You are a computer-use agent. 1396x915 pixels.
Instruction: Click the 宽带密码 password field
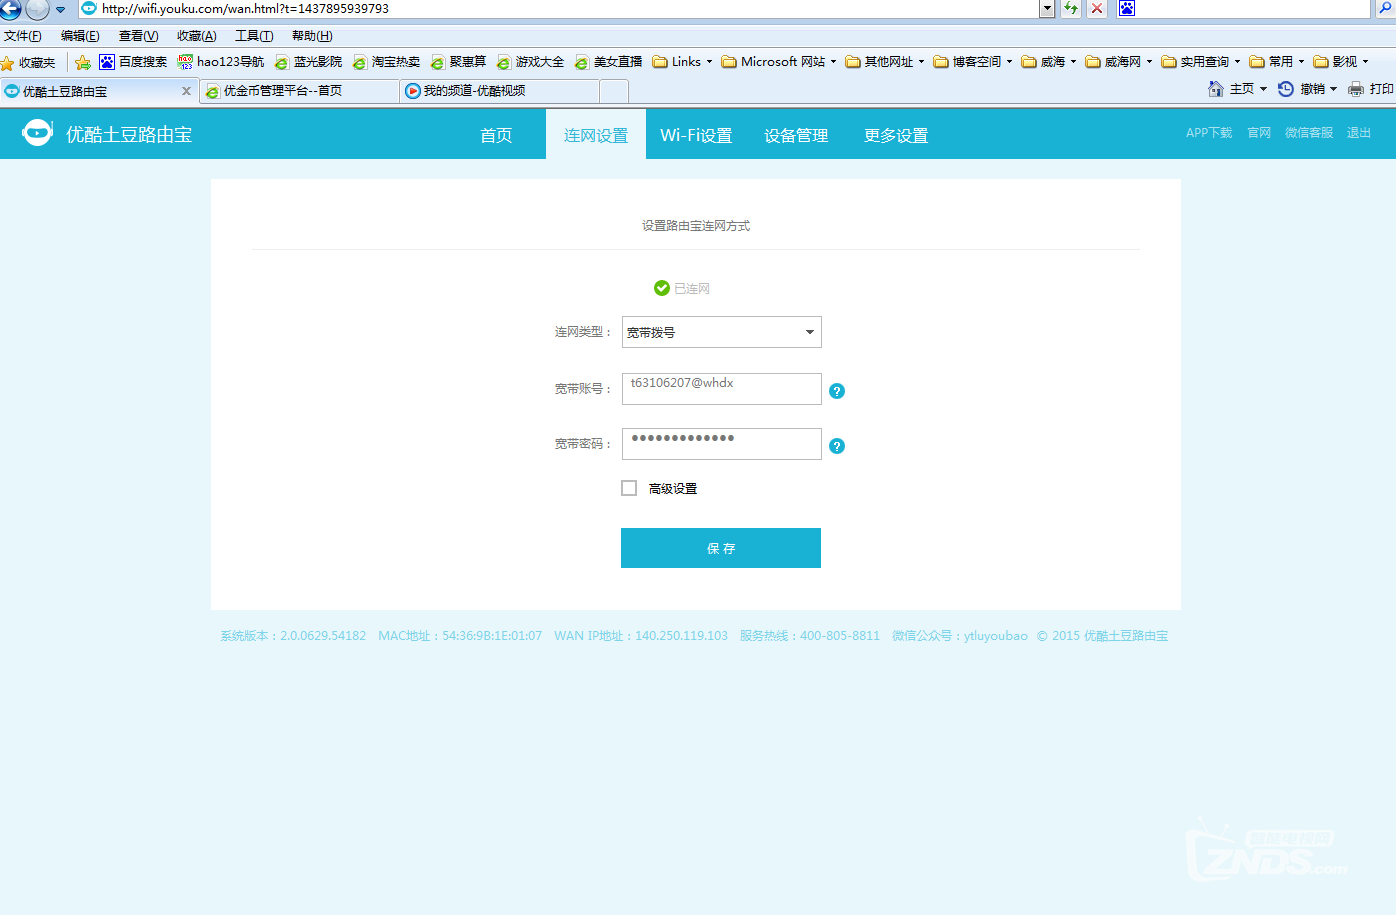click(722, 444)
